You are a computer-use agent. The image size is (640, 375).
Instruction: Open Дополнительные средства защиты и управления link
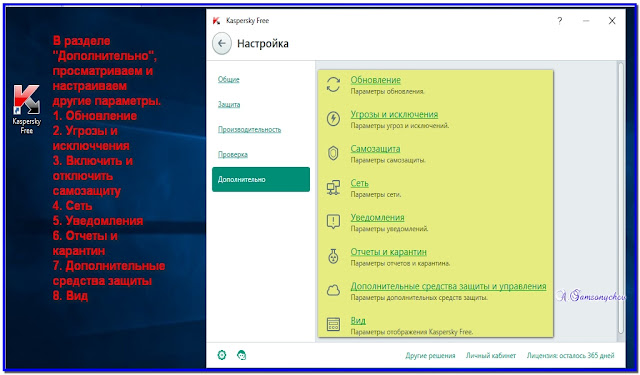click(448, 286)
